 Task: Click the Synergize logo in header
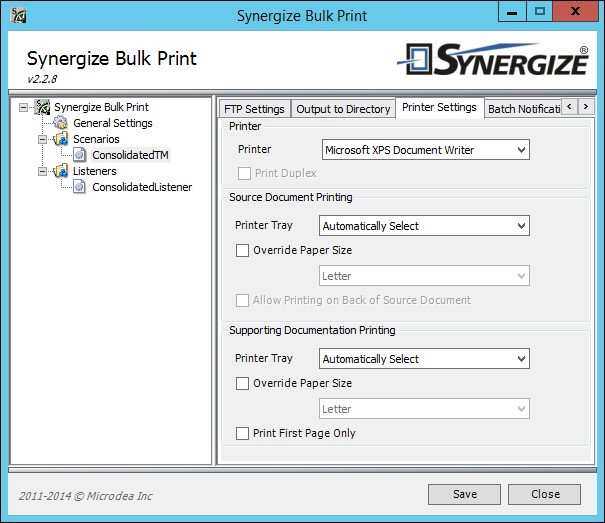[493, 59]
